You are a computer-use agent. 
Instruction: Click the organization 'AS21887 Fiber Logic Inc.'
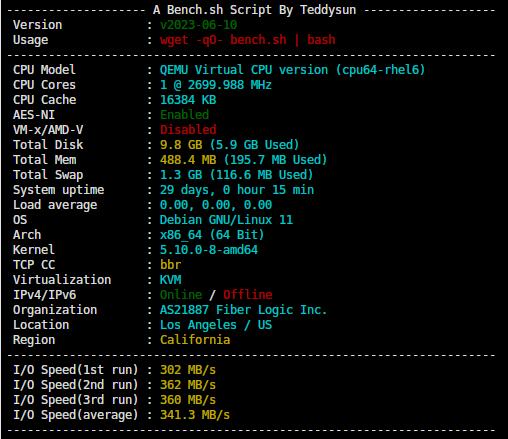[243, 310]
